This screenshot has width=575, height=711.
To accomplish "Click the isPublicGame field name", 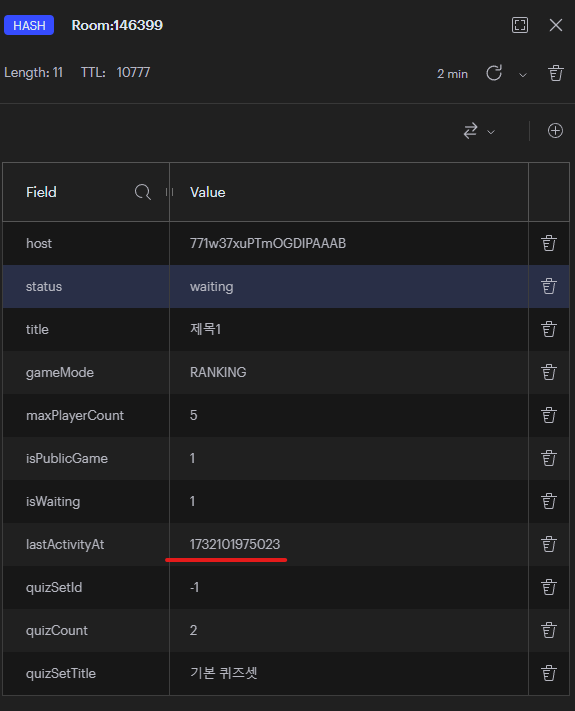I will (x=67, y=458).
